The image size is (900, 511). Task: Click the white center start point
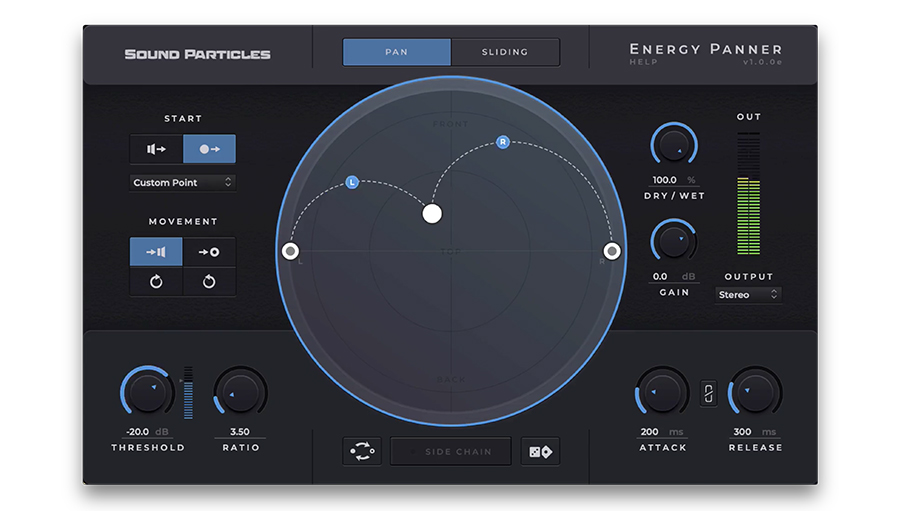432,214
